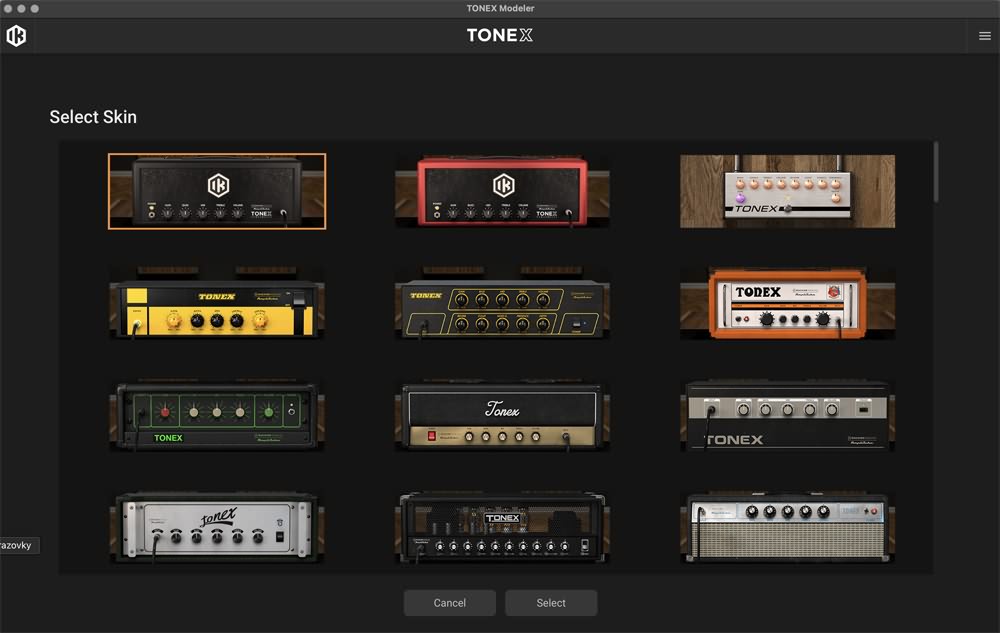This screenshot has height=633, width=1000.
Task: Select the green-trimmed TONEX amp skin
Action: pyautogui.click(x=217, y=416)
